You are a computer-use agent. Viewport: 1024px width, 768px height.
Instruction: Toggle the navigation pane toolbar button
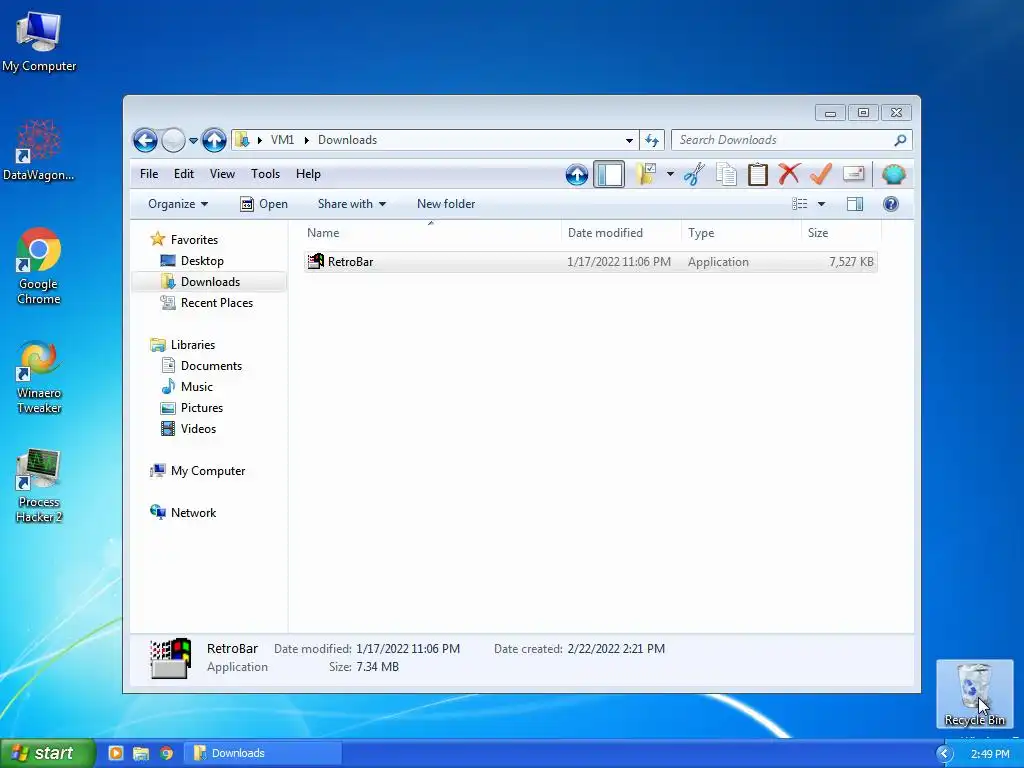[x=609, y=174]
